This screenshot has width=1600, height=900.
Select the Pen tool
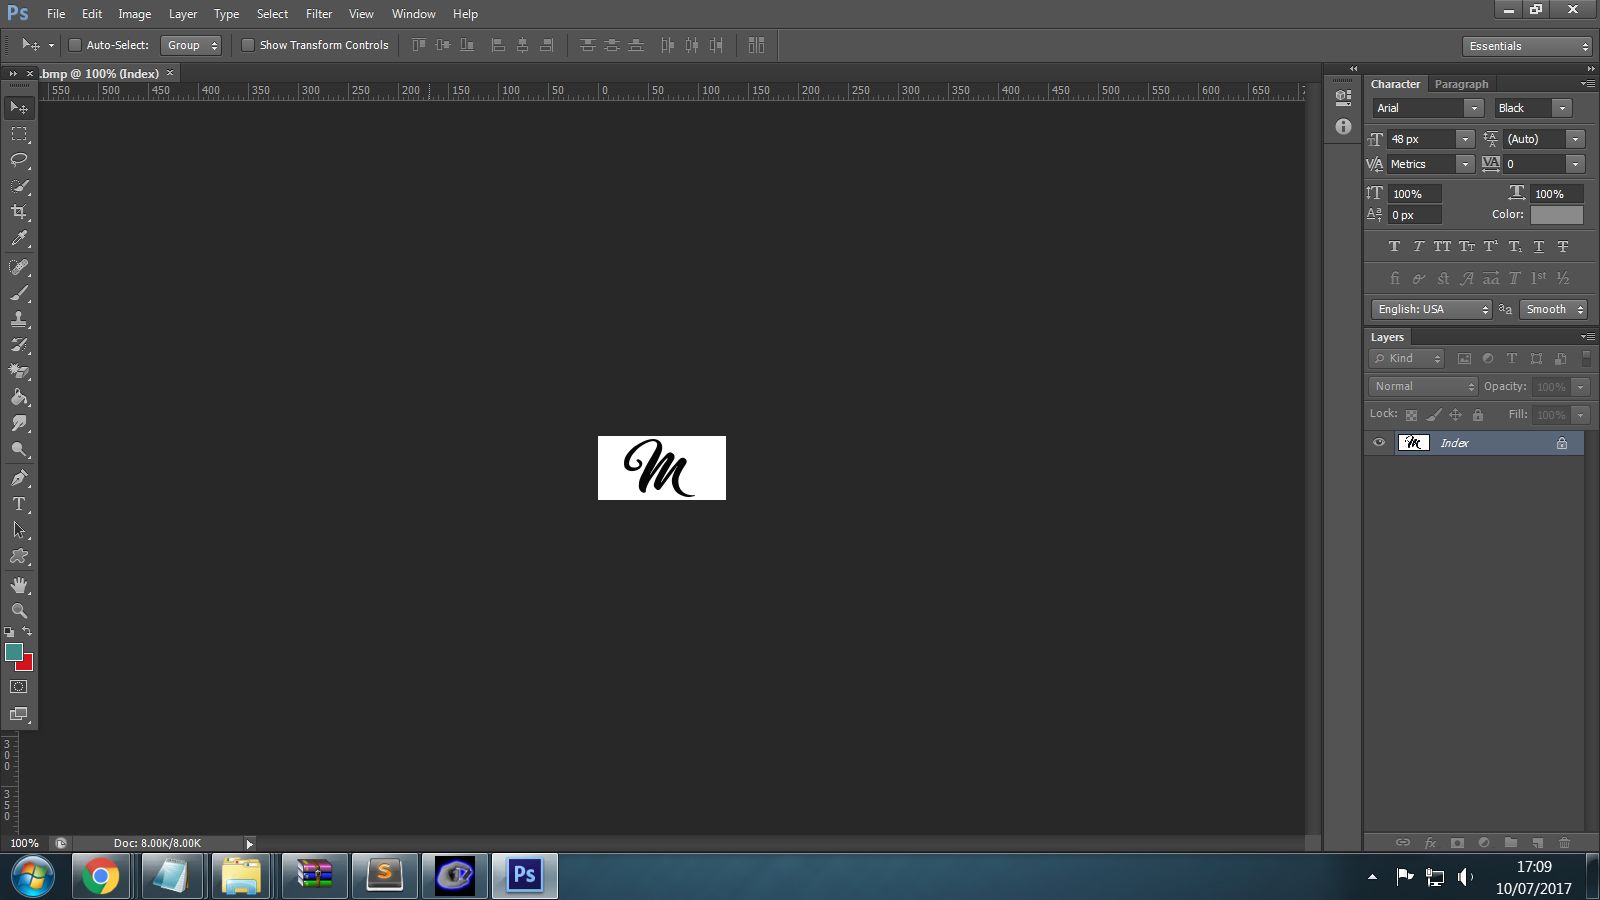tap(19, 478)
